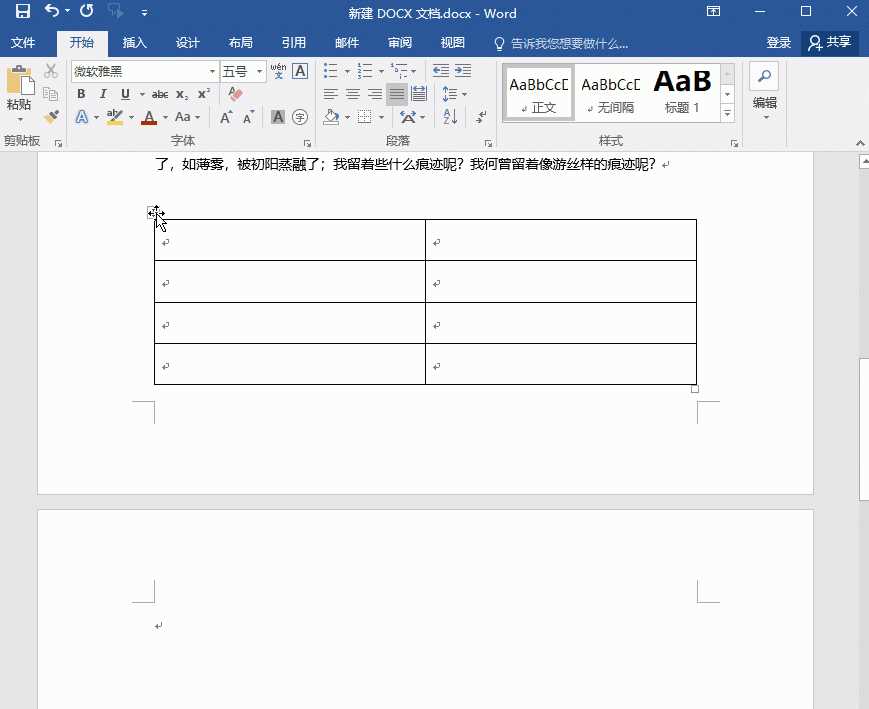The width and height of the screenshot is (869, 709).
Task: Click the 共享 share button
Action: pos(830,43)
